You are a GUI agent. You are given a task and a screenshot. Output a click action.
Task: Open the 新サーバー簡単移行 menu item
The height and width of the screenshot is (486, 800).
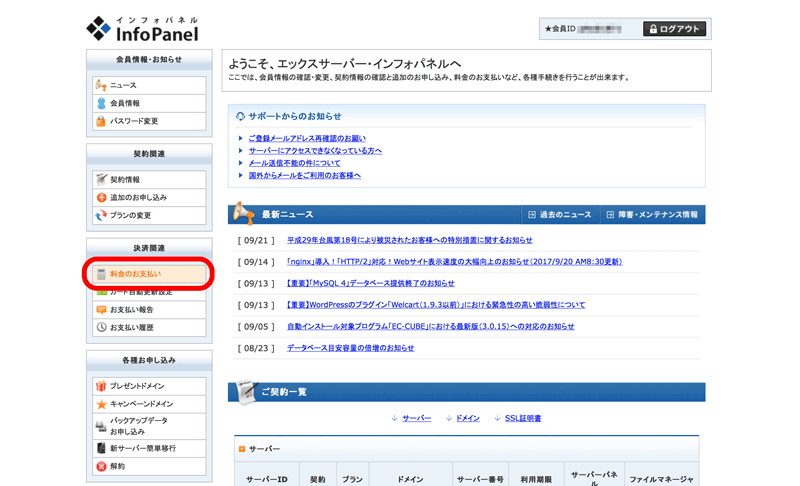click(149, 448)
